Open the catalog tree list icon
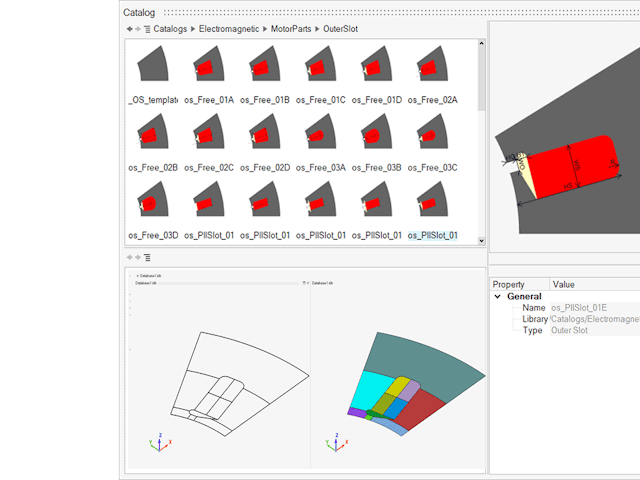This screenshot has width=640, height=480. (147, 29)
